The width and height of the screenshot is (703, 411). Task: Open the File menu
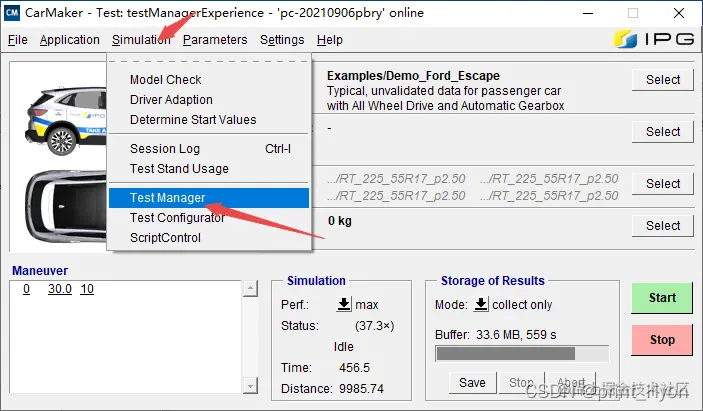click(17, 40)
